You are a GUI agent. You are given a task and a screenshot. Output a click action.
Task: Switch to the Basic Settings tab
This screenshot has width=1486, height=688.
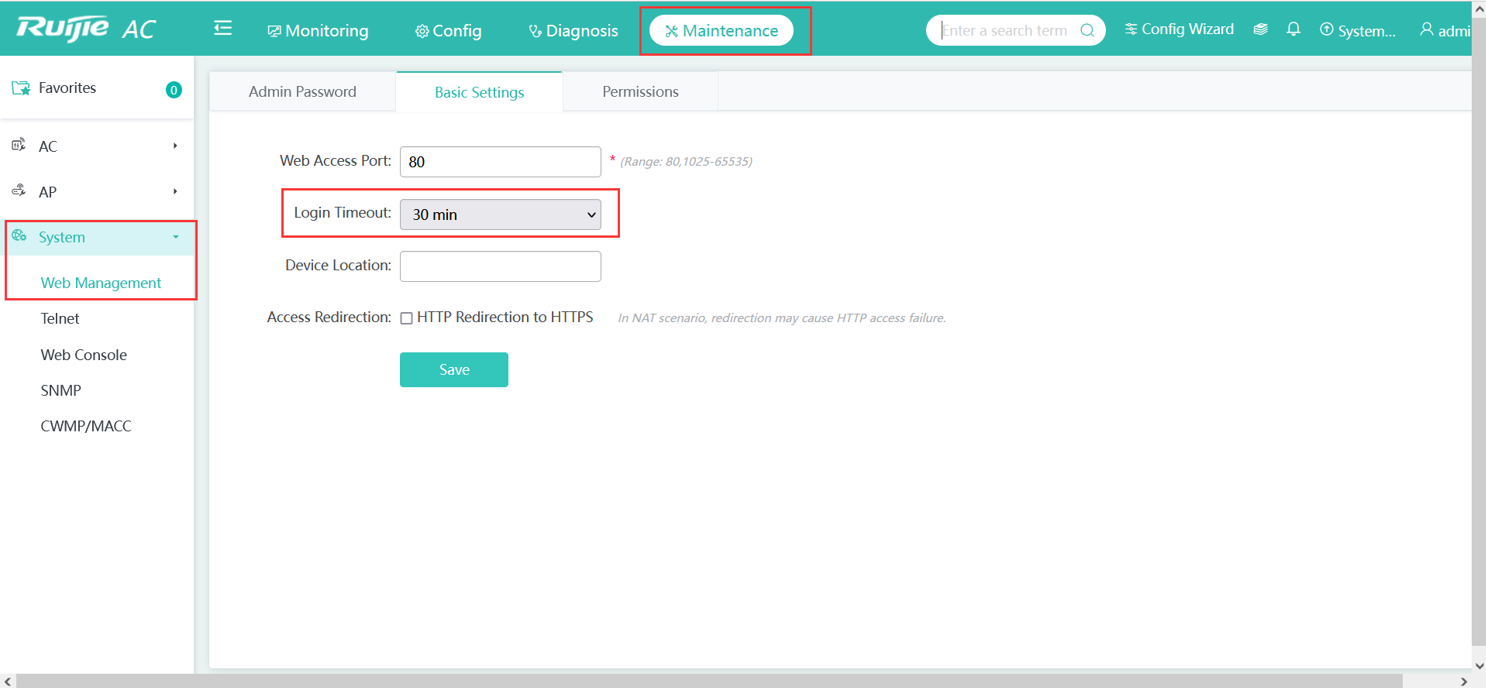click(x=479, y=91)
